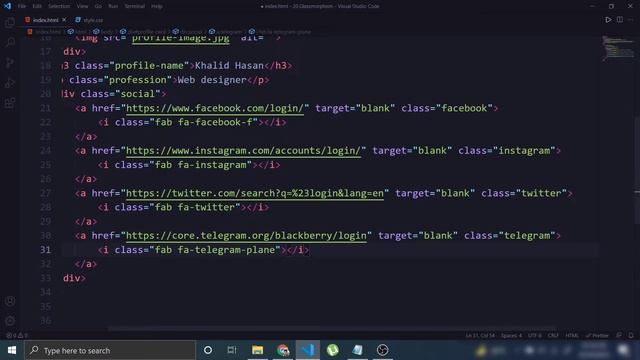This screenshot has height=360, width=640.
Task: Click the minimap code overview
Action: 618,49
